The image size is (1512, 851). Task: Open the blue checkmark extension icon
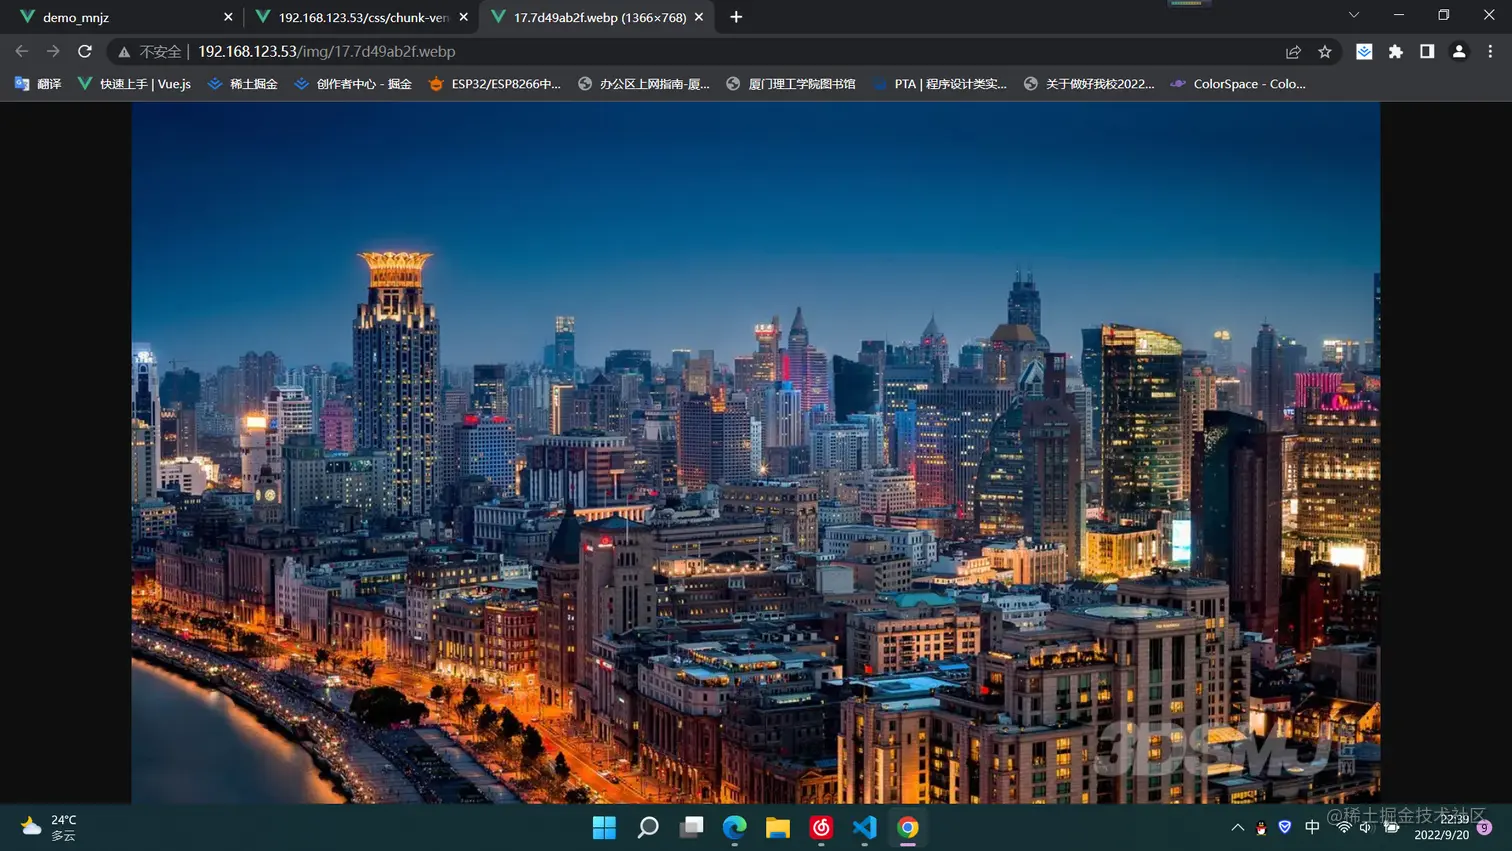pos(1364,51)
